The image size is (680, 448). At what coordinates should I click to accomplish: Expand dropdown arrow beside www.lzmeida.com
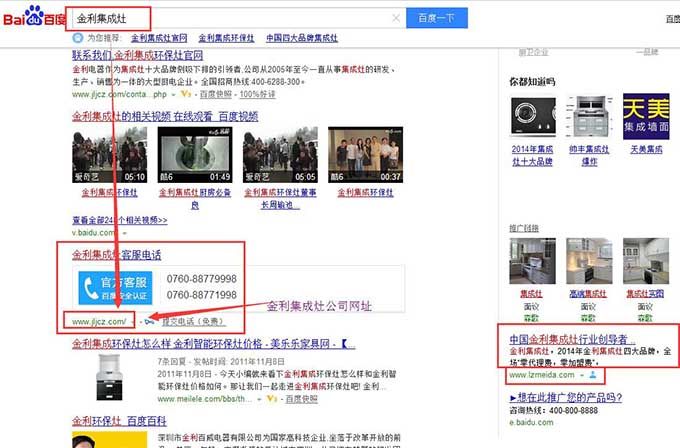582,375
